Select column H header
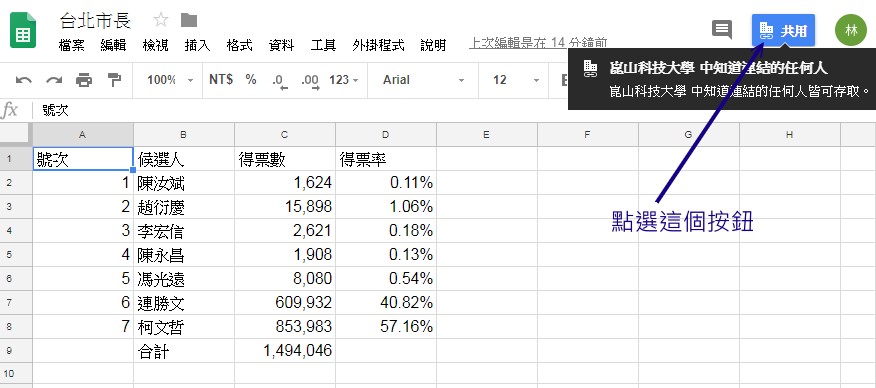Screen dimensions: 876x388 pos(789,135)
